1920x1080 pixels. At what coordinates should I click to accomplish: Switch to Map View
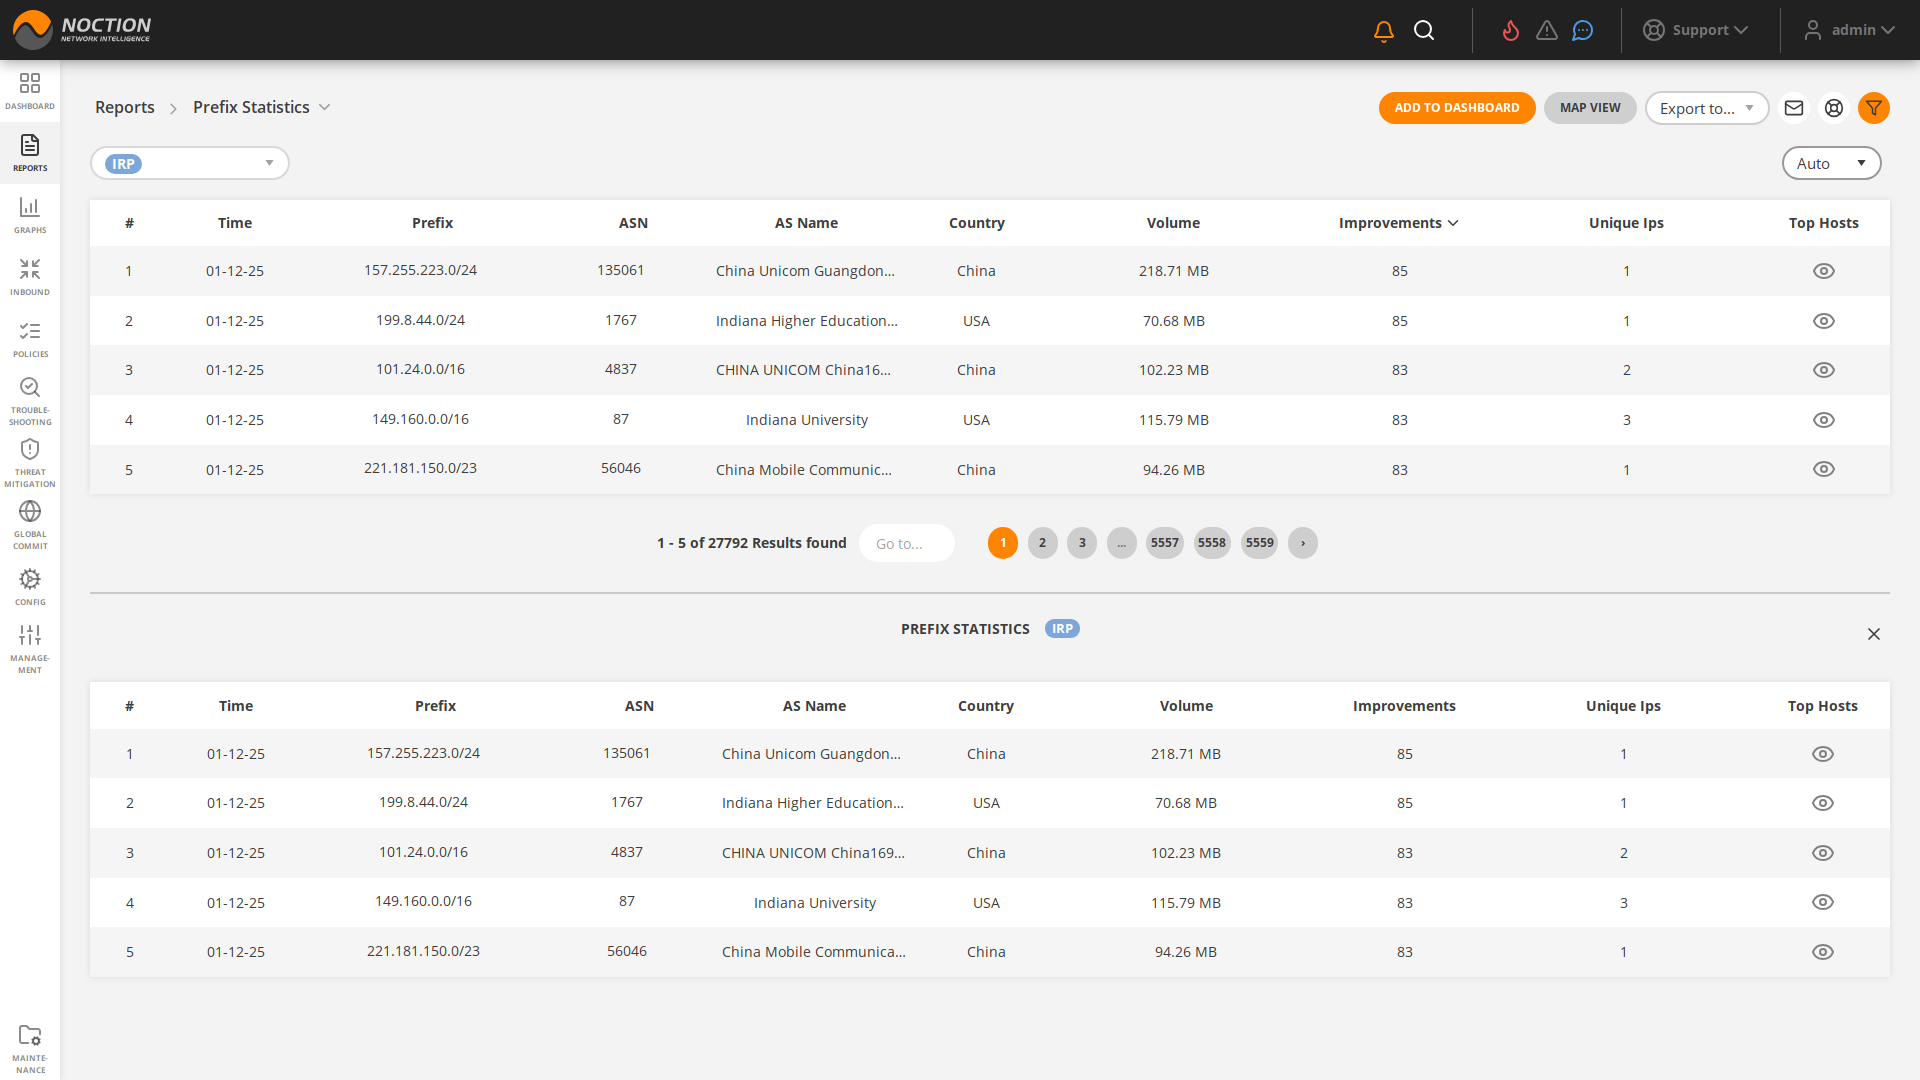point(1589,108)
